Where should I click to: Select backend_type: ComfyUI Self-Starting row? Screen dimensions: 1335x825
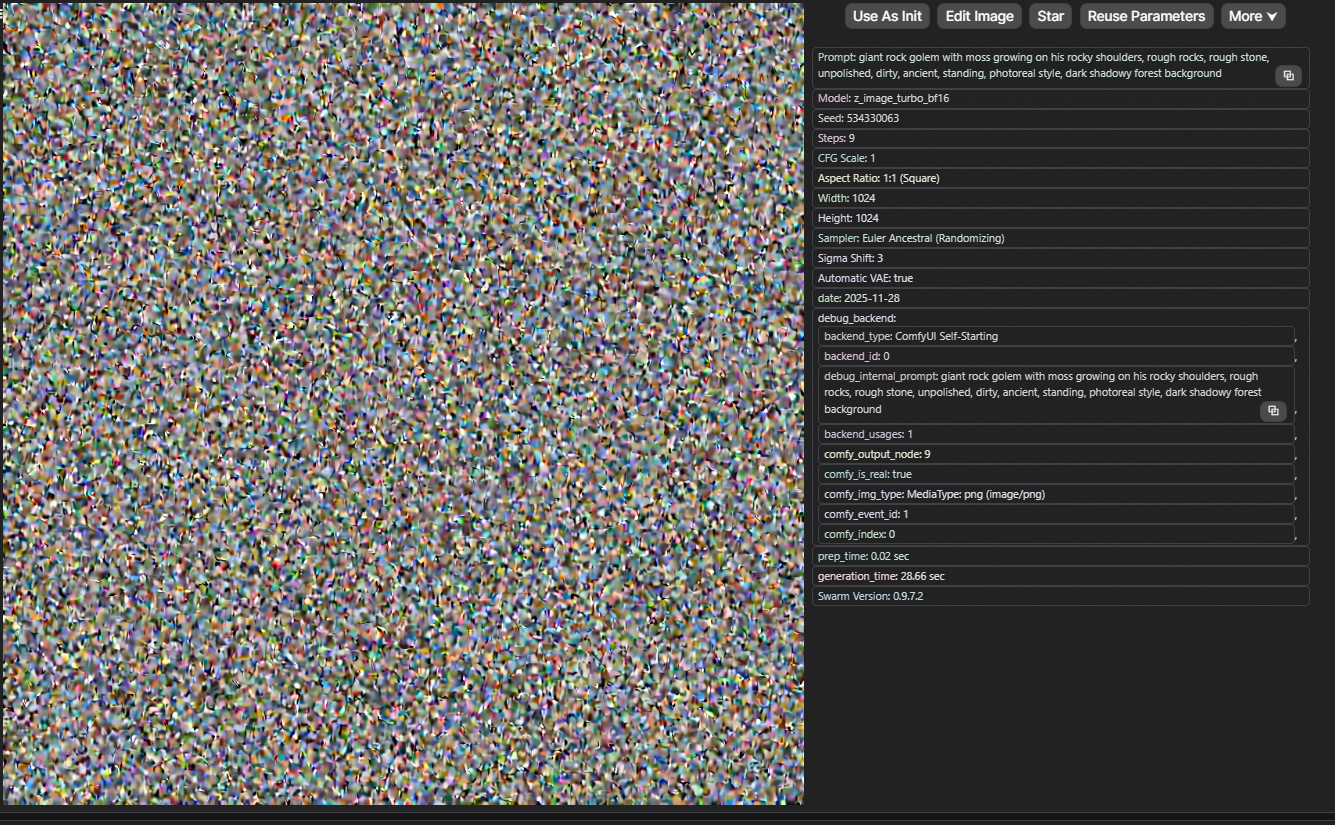1057,336
